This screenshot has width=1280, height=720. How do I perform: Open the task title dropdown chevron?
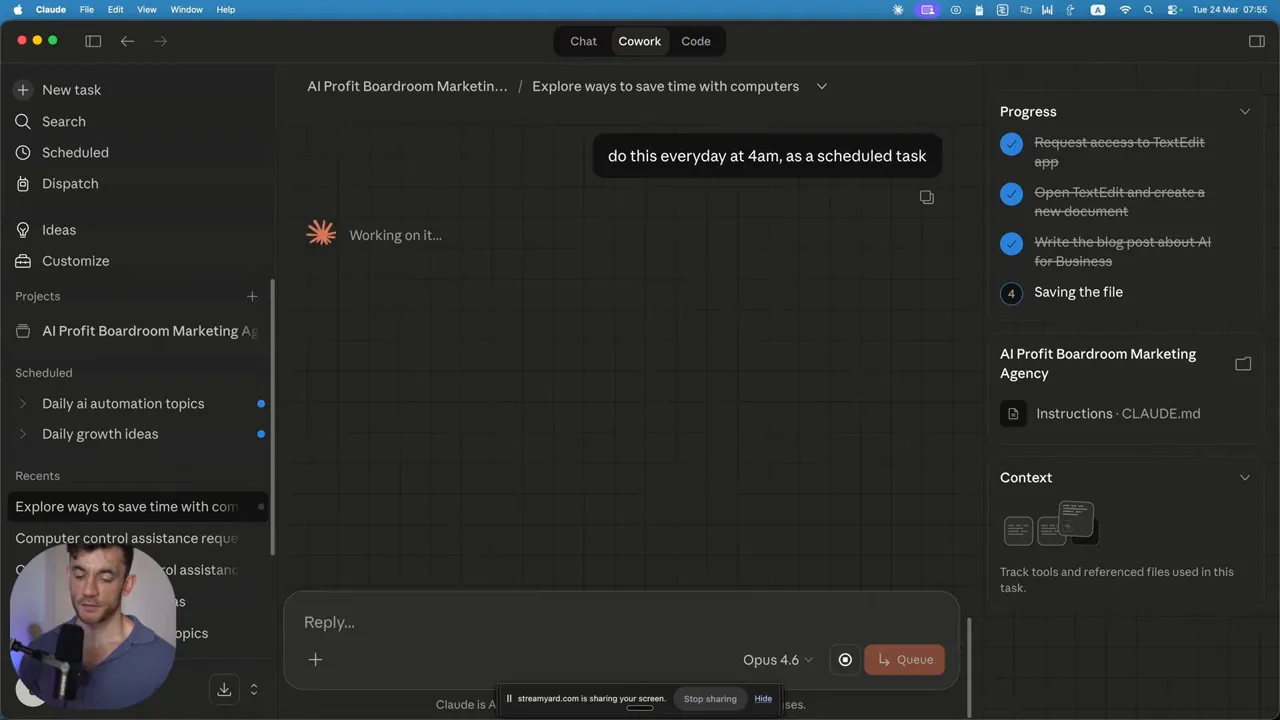822,86
